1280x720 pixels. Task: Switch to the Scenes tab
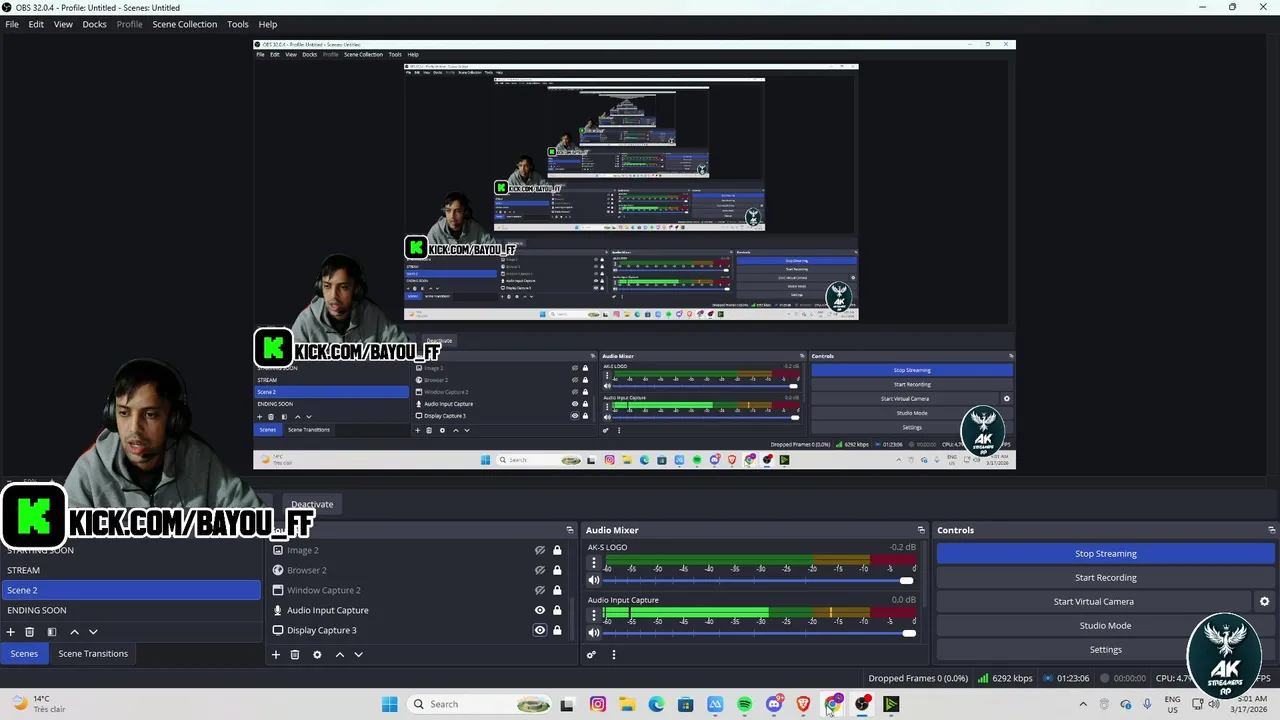coord(24,654)
